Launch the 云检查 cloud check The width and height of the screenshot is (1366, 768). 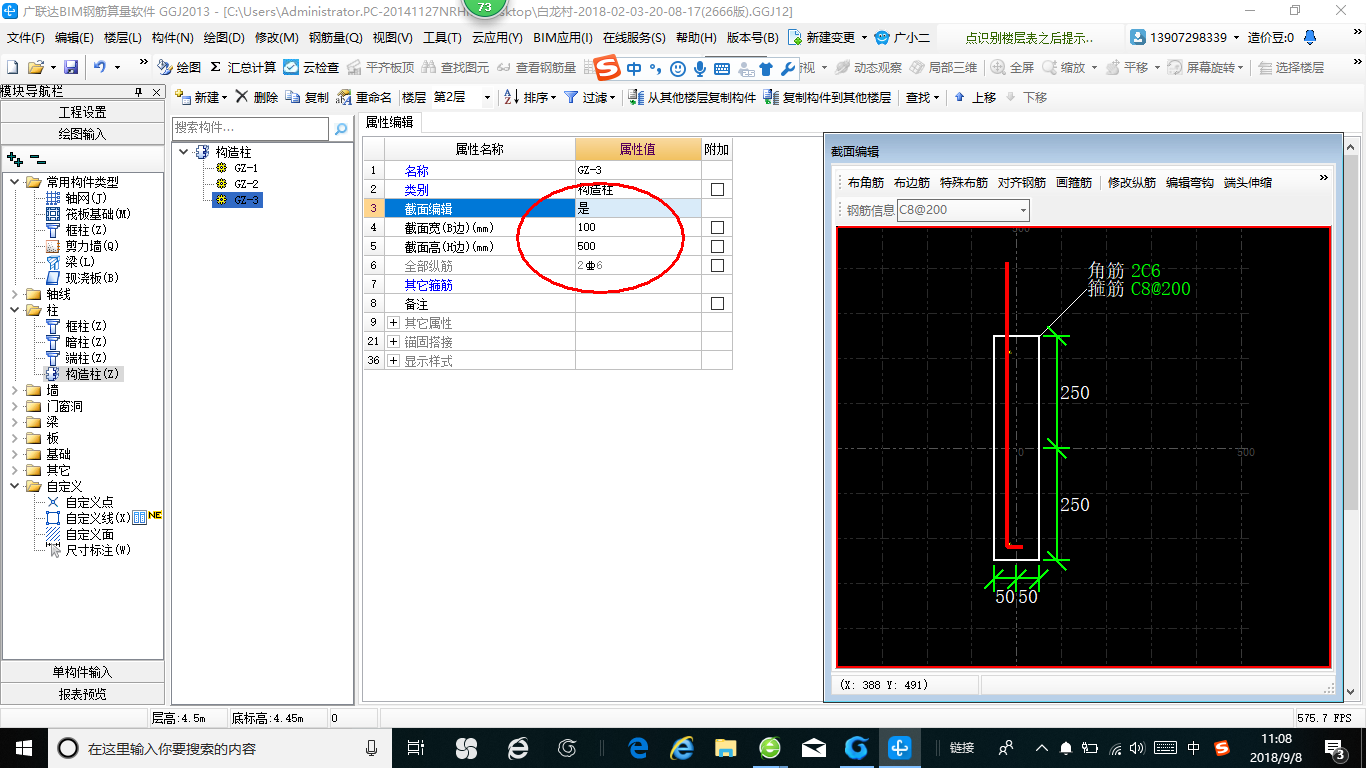click(x=311, y=67)
